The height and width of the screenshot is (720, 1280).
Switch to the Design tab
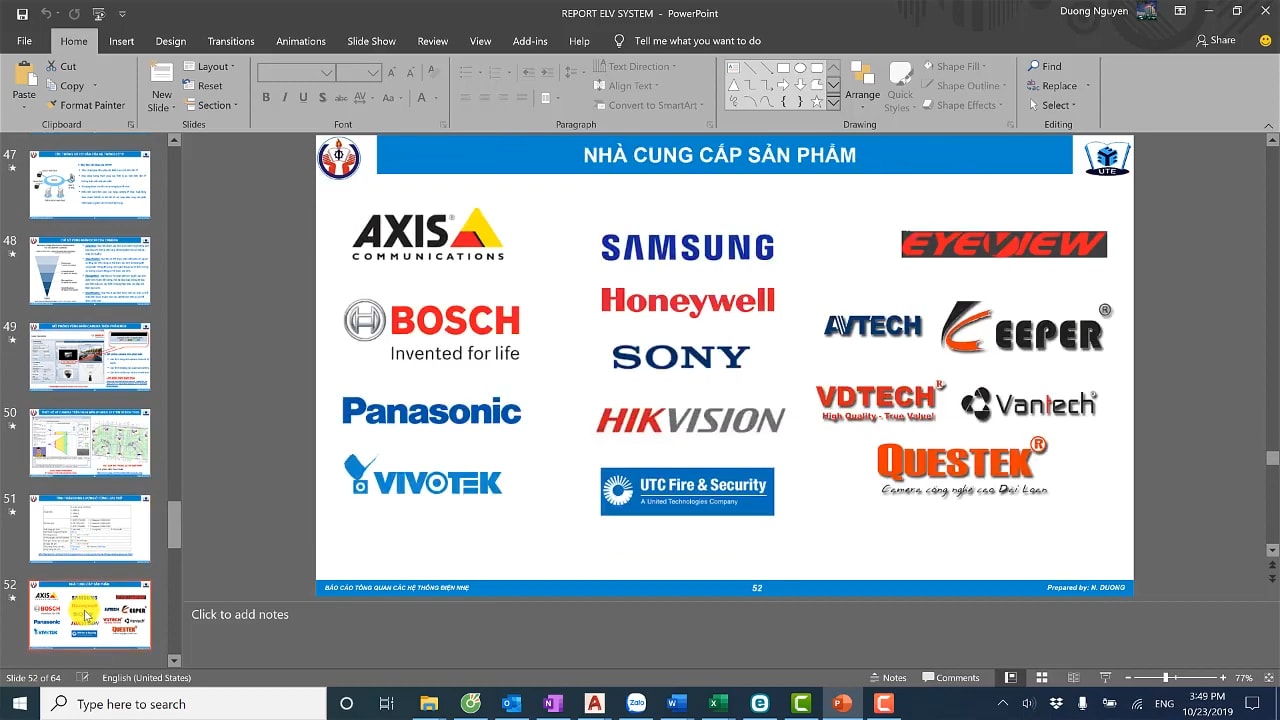[171, 41]
